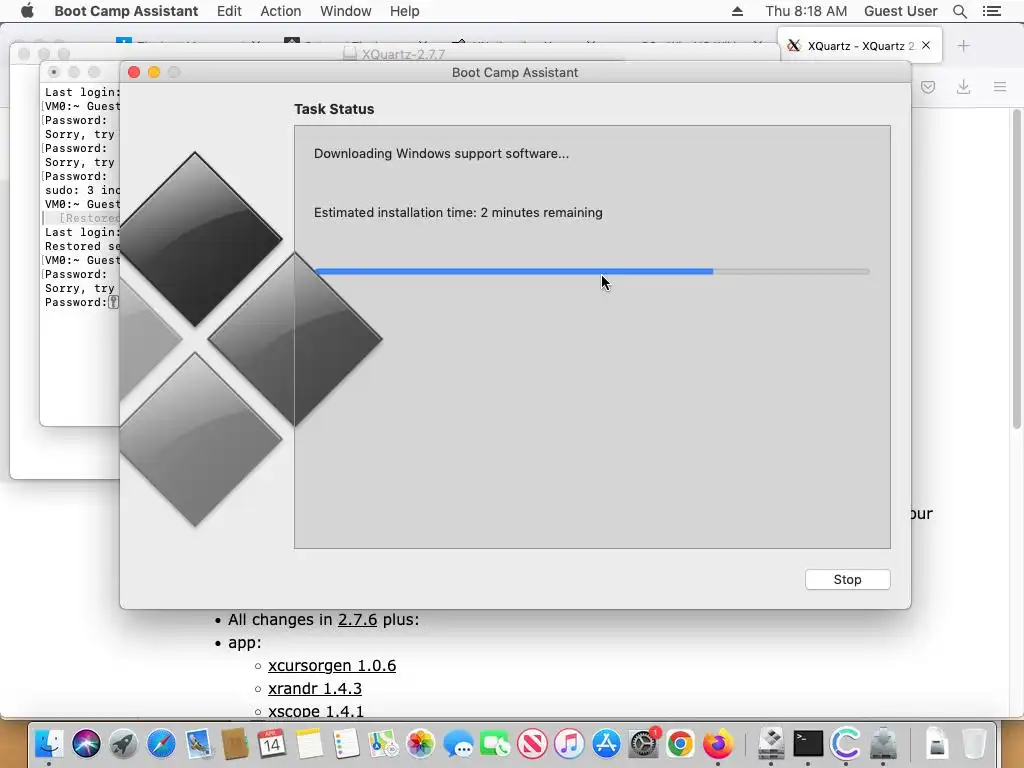The image size is (1024, 768).
Task: Click Estimated installation time text
Action: pos(458,212)
